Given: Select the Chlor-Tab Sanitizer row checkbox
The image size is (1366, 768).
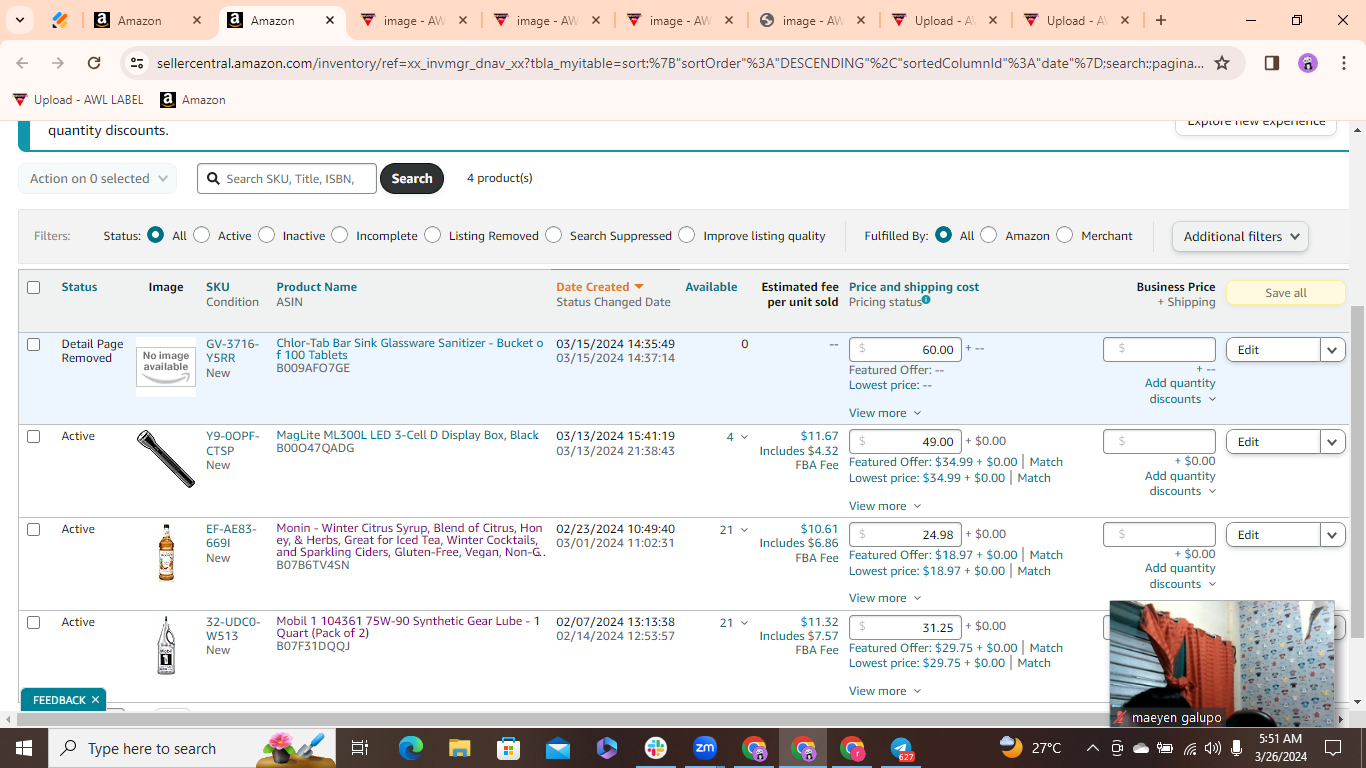Looking at the screenshot, I should (x=33, y=344).
